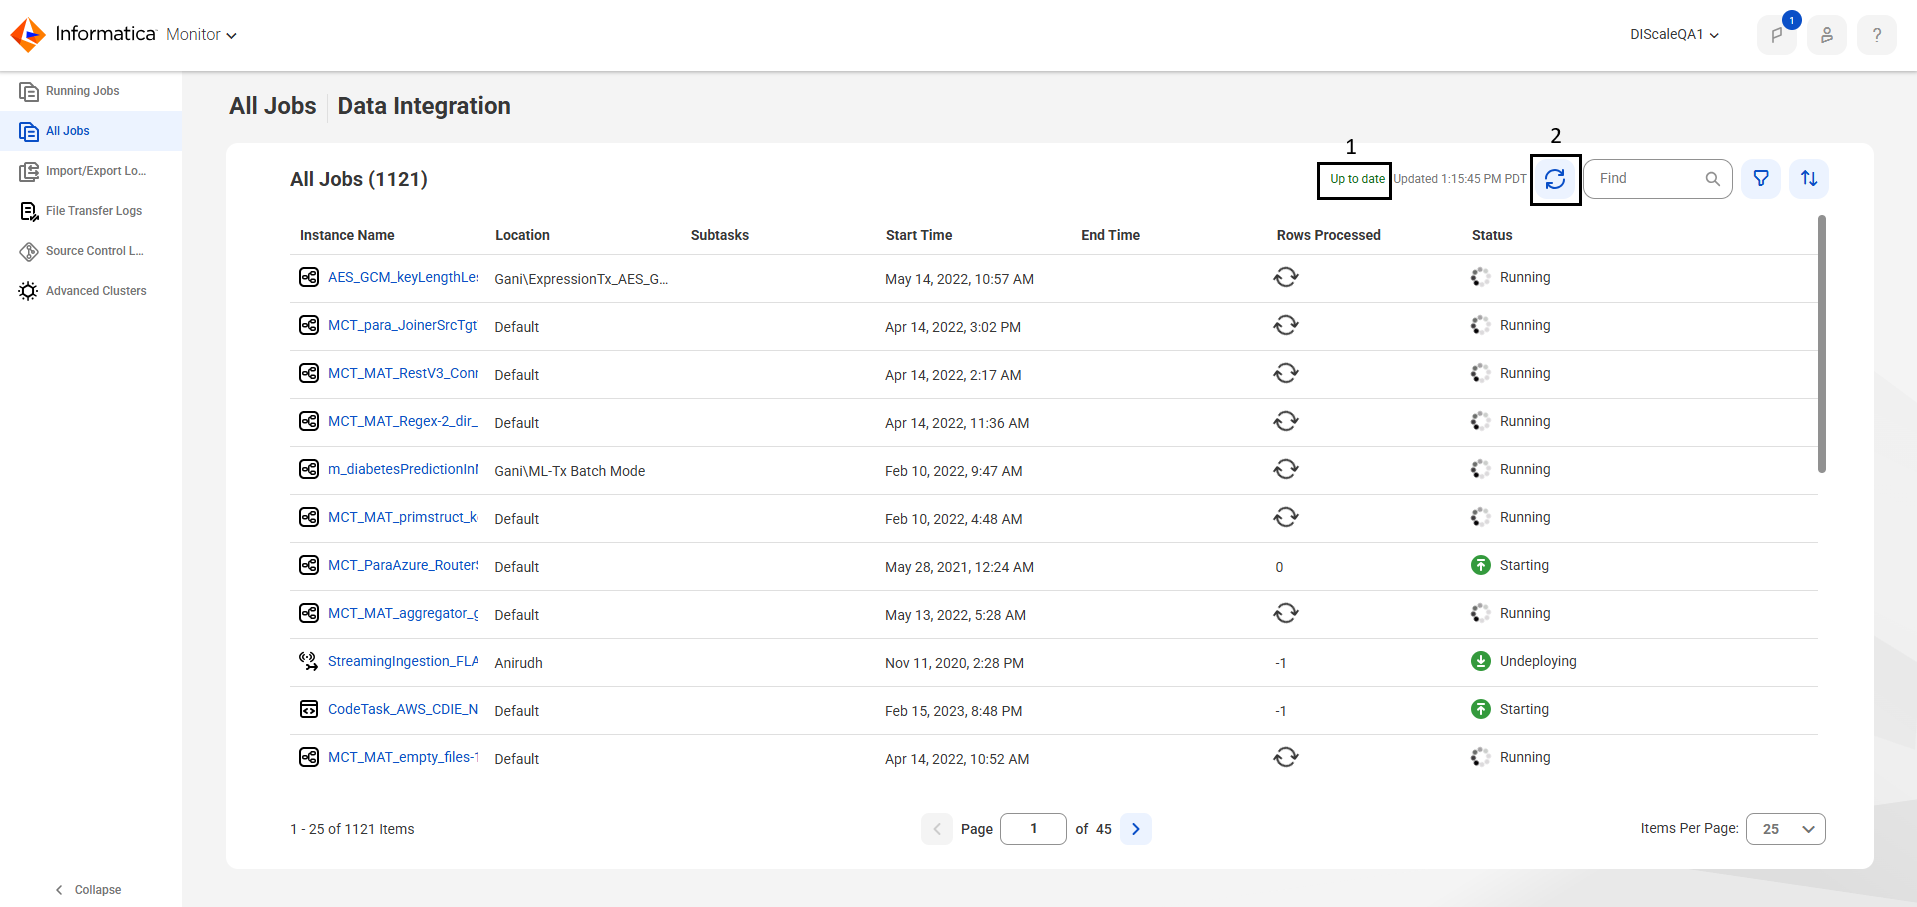This screenshot has height=907, width=1917.
Task: Open the CodeTask_AWS_CDIE_N job link
Action: [403, 709]
